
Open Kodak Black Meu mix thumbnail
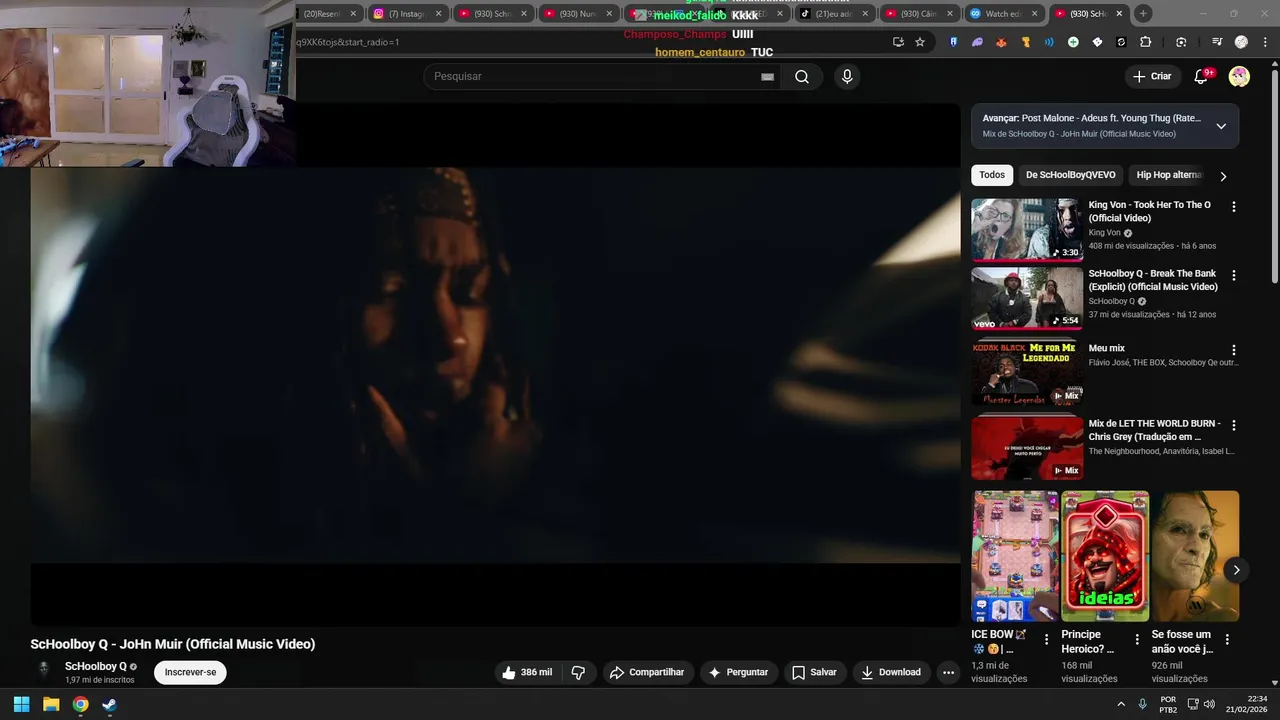coord(1027,373)
